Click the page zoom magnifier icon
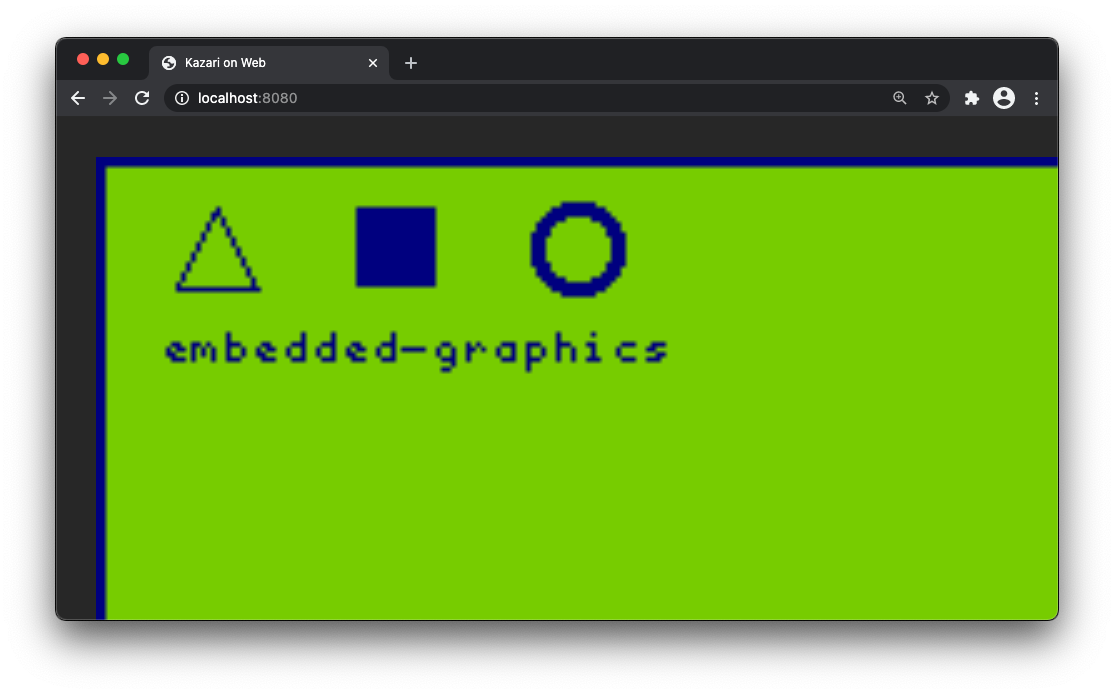The image size is (1114, 694). tap(899, 98)
